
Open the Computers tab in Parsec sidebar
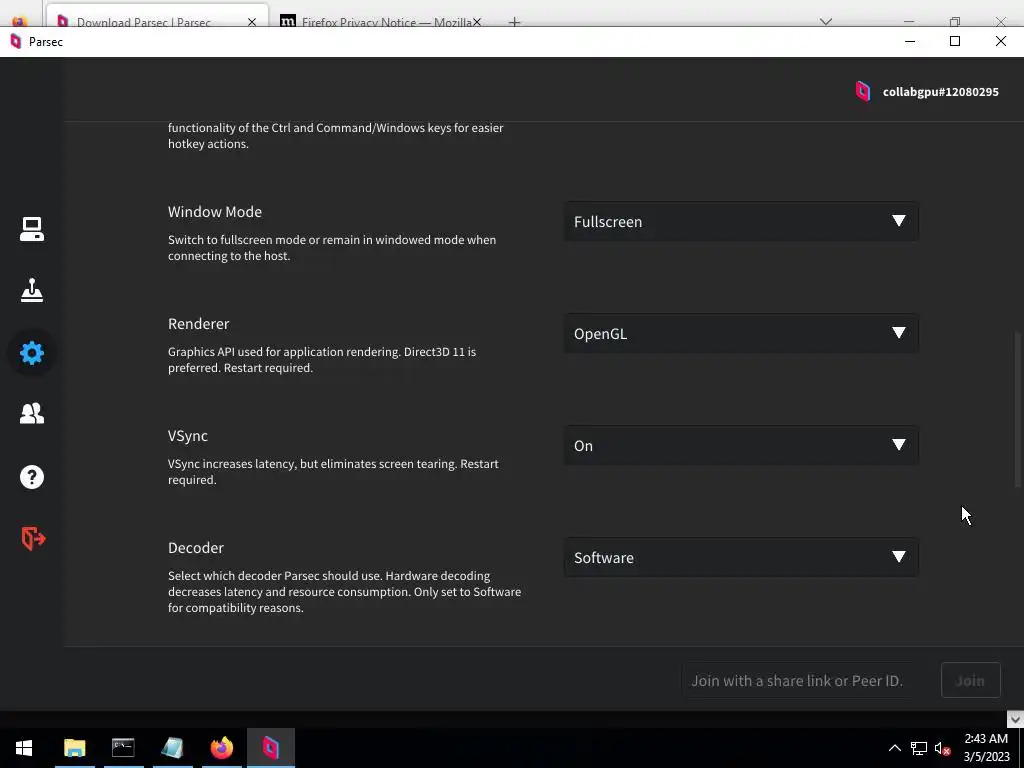(x=31, y=229)
